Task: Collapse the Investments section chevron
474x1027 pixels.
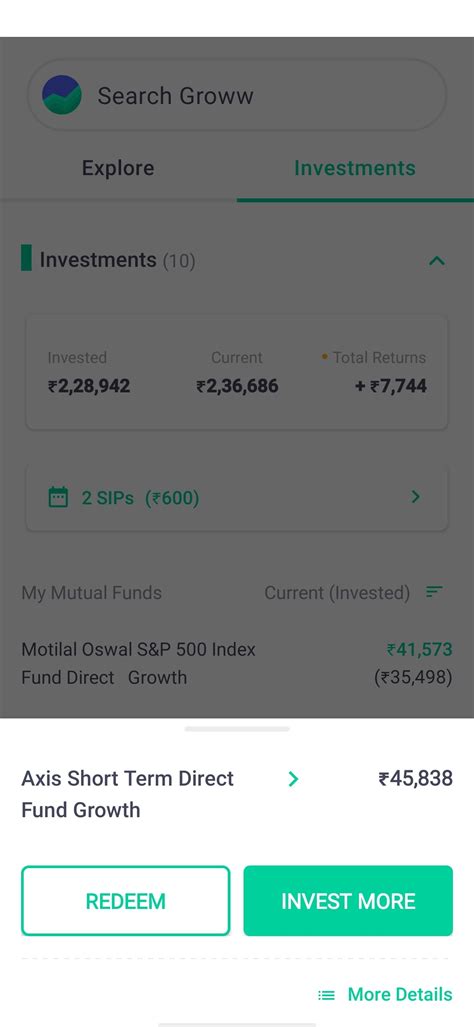Action: (x=437, y=261)
